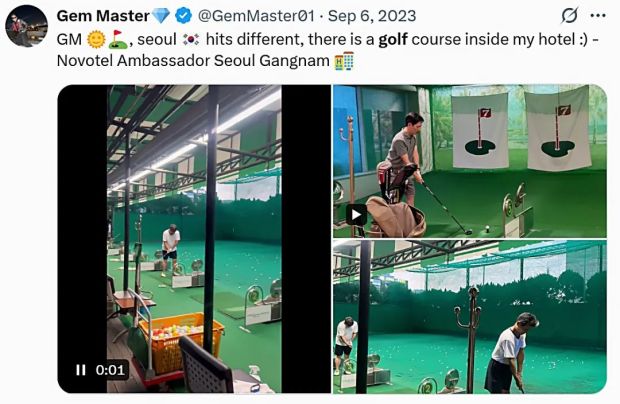Click the 0:01 video time indicator
This screenshot has width=620, height=404.
110,370
